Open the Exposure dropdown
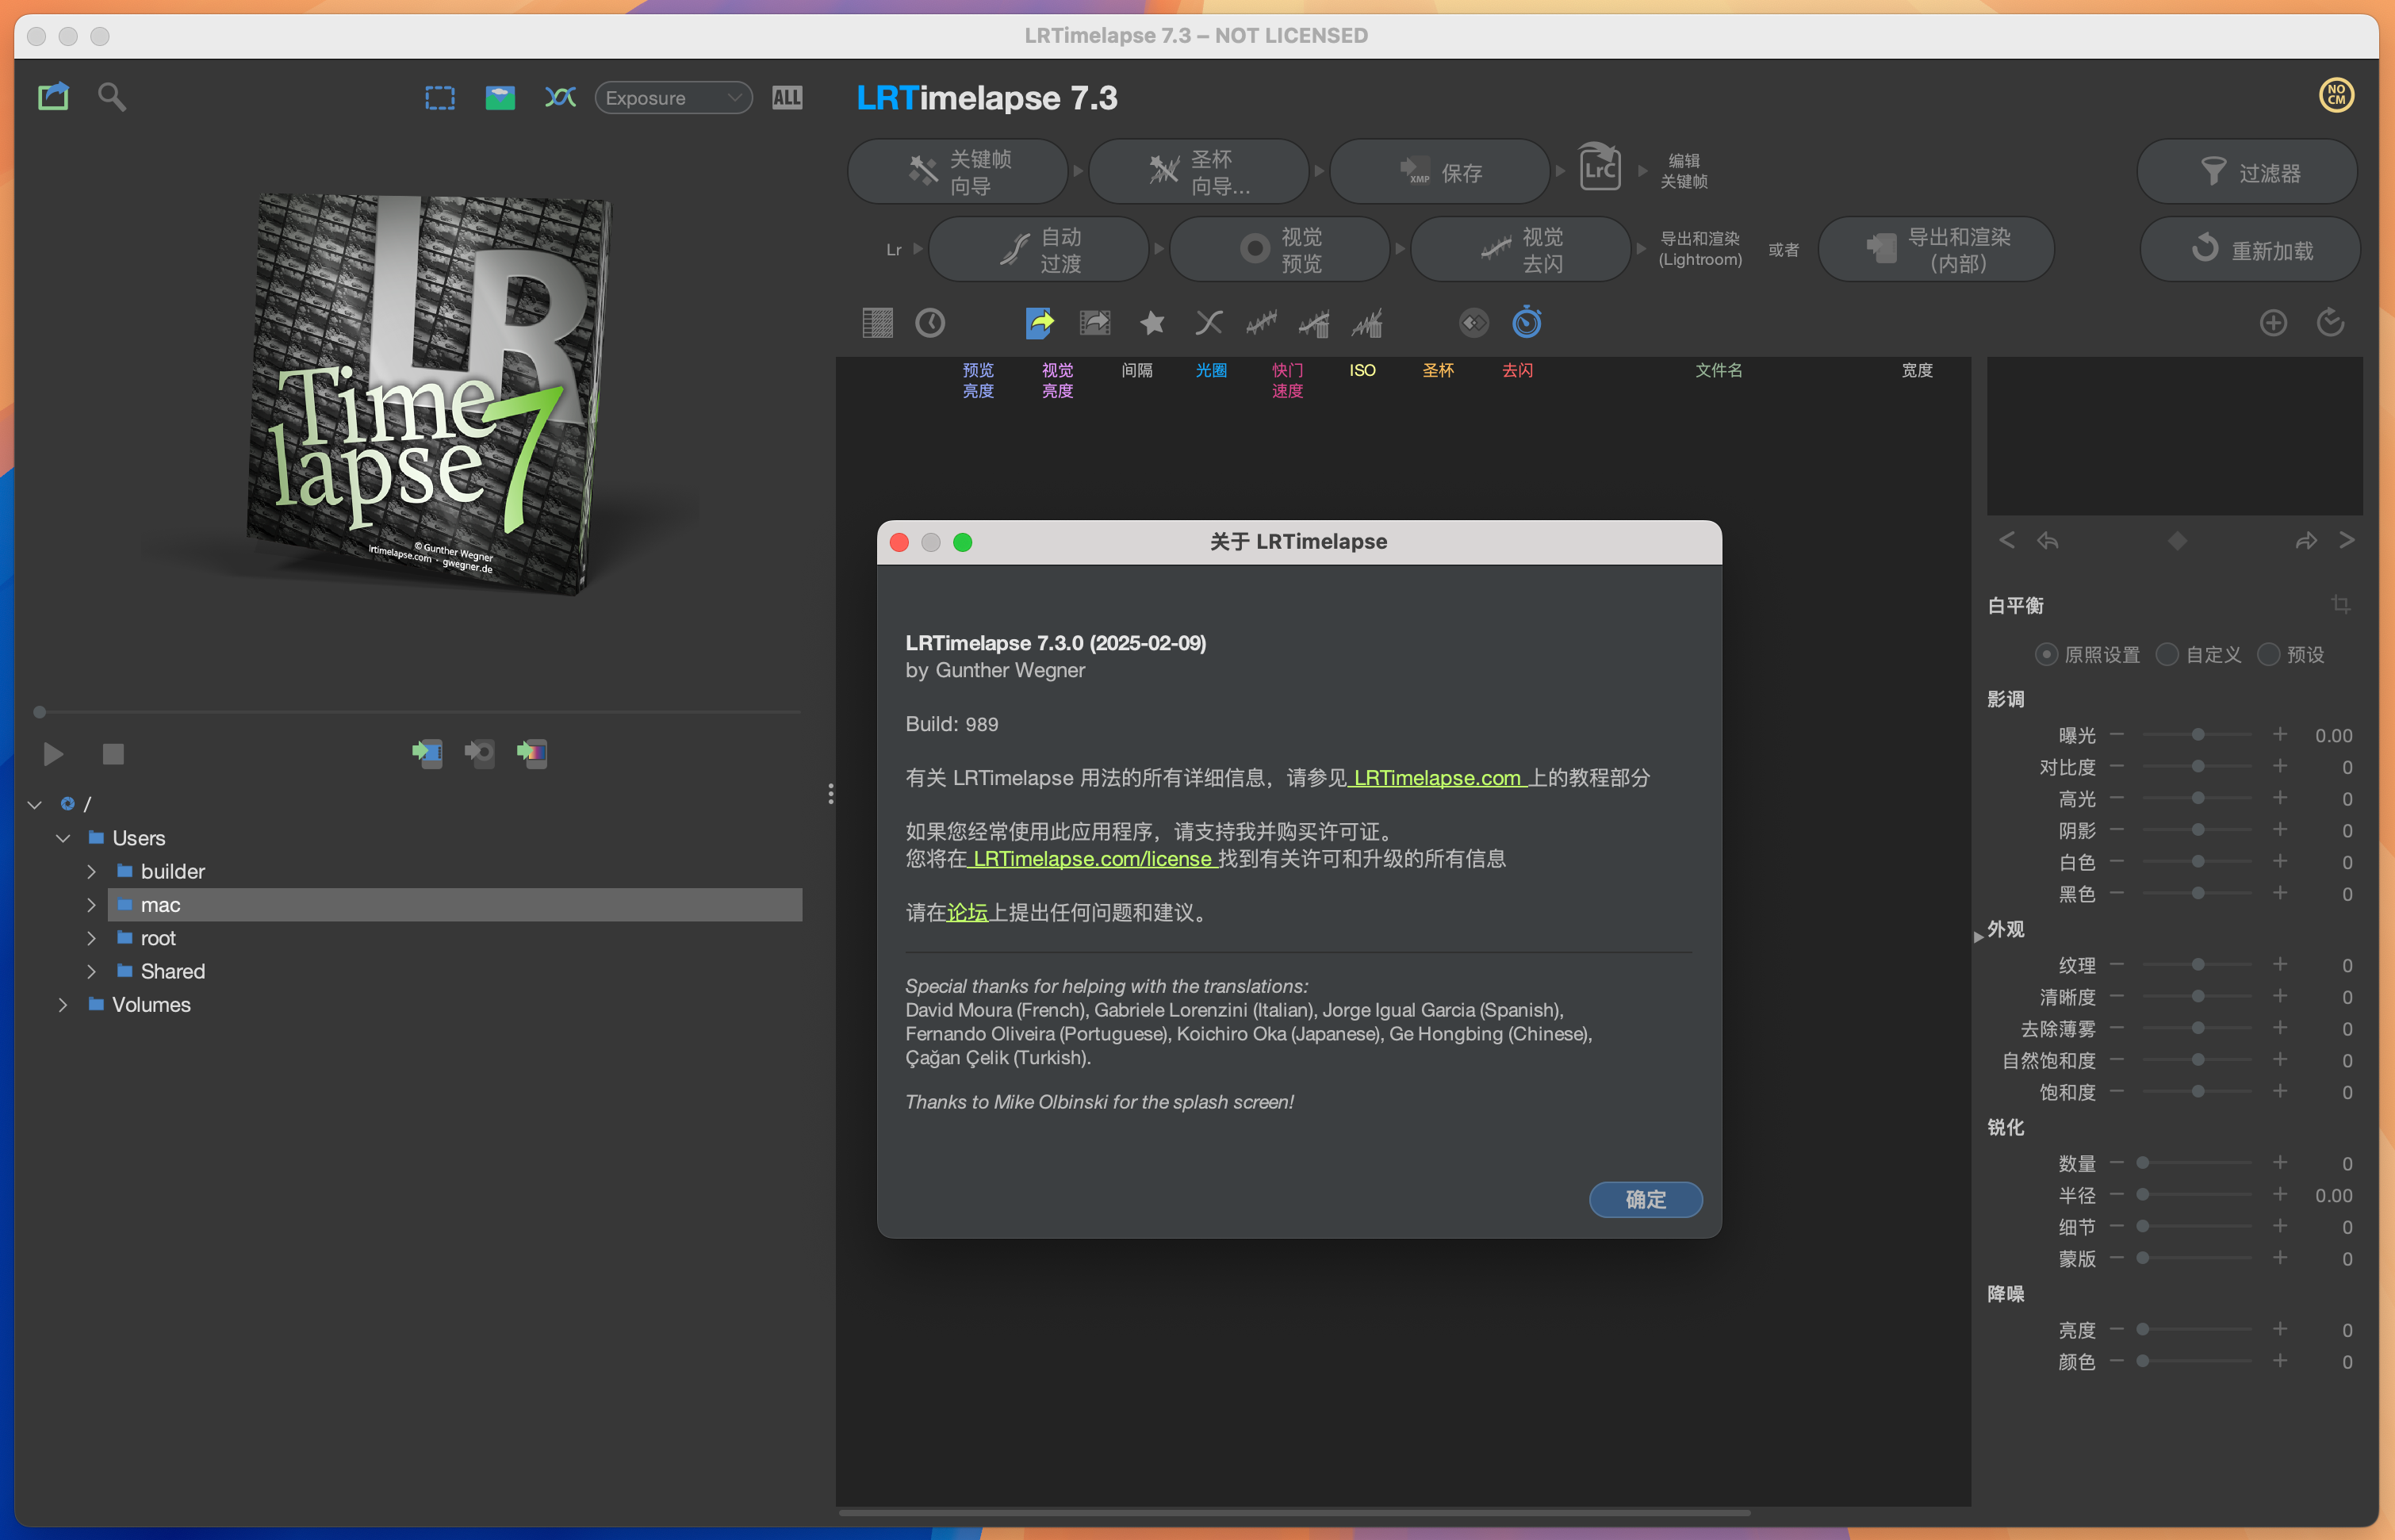This screenshot has width=2395, height=1540. point(673,98)
